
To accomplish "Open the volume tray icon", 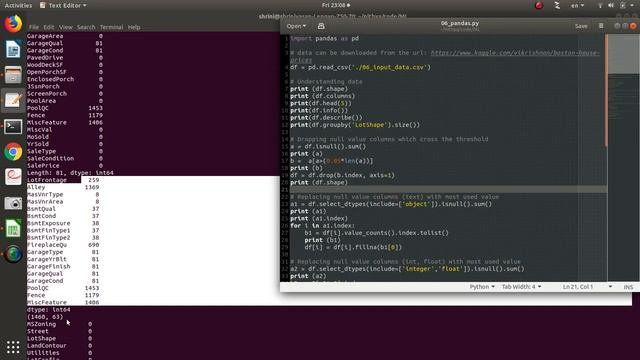I will coord(611,5).
